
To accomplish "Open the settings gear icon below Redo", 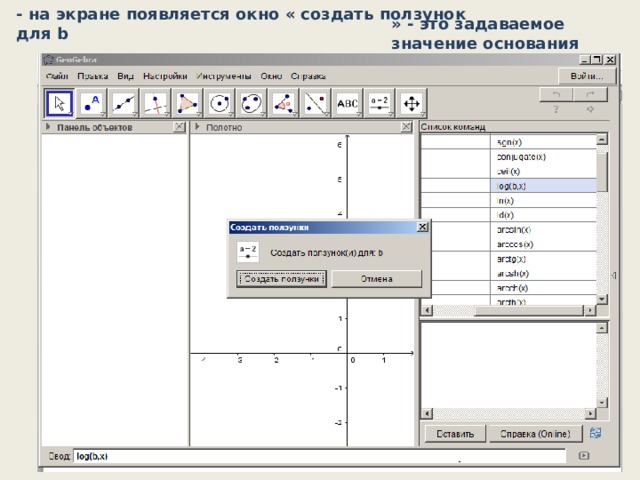I will (x=590, y=109).
